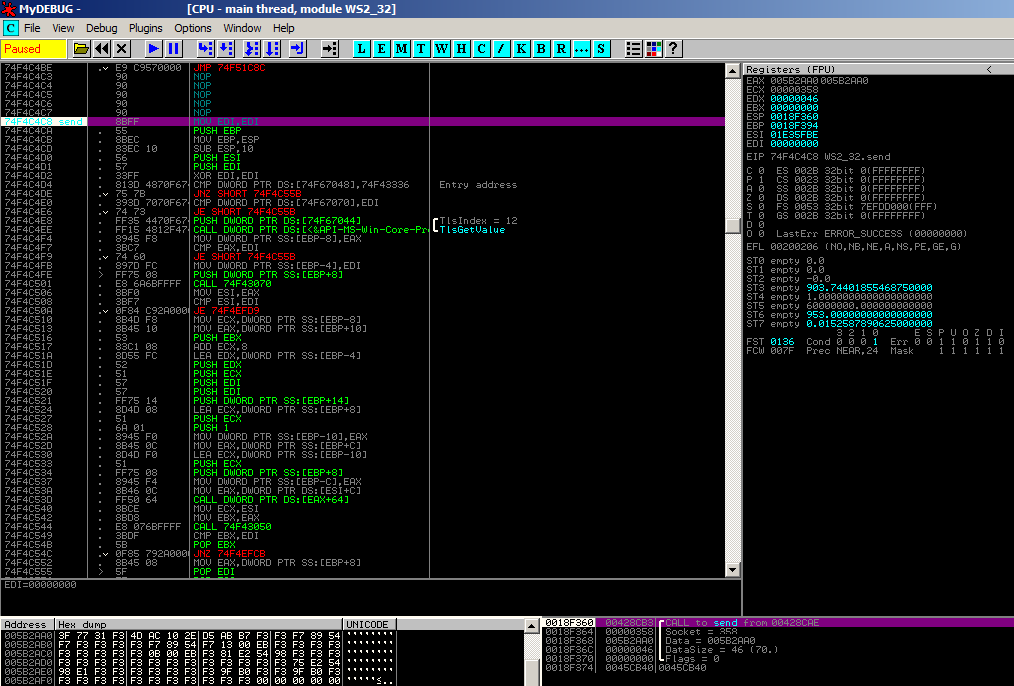Click the Trace into toolbar icon
Screen dimensions: 1014x686
(251, 48)
